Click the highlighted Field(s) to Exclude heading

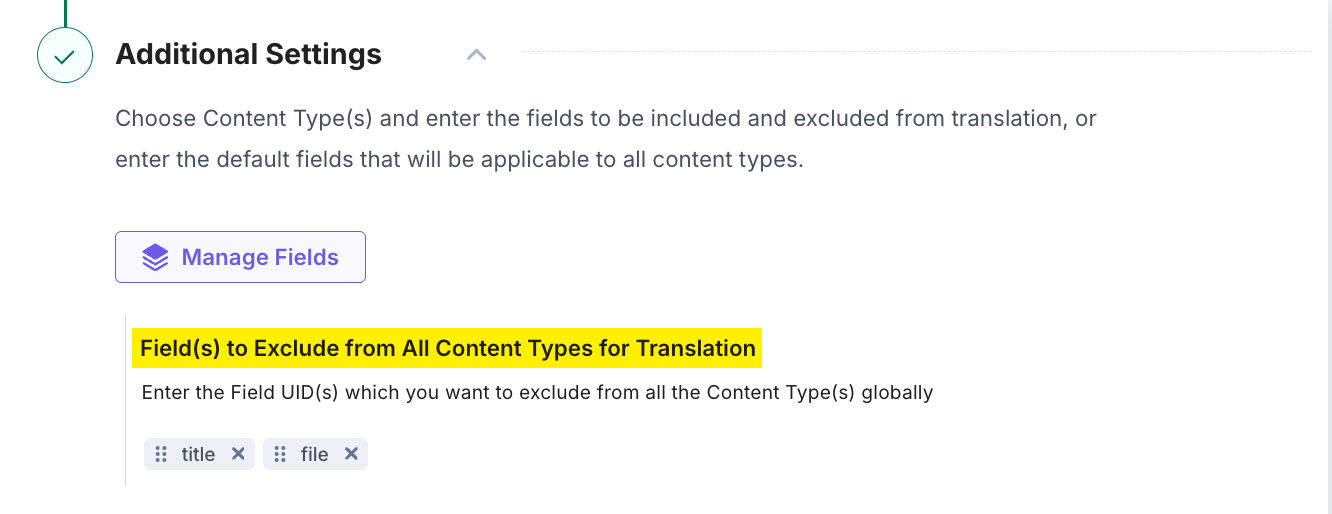point(447,348)
